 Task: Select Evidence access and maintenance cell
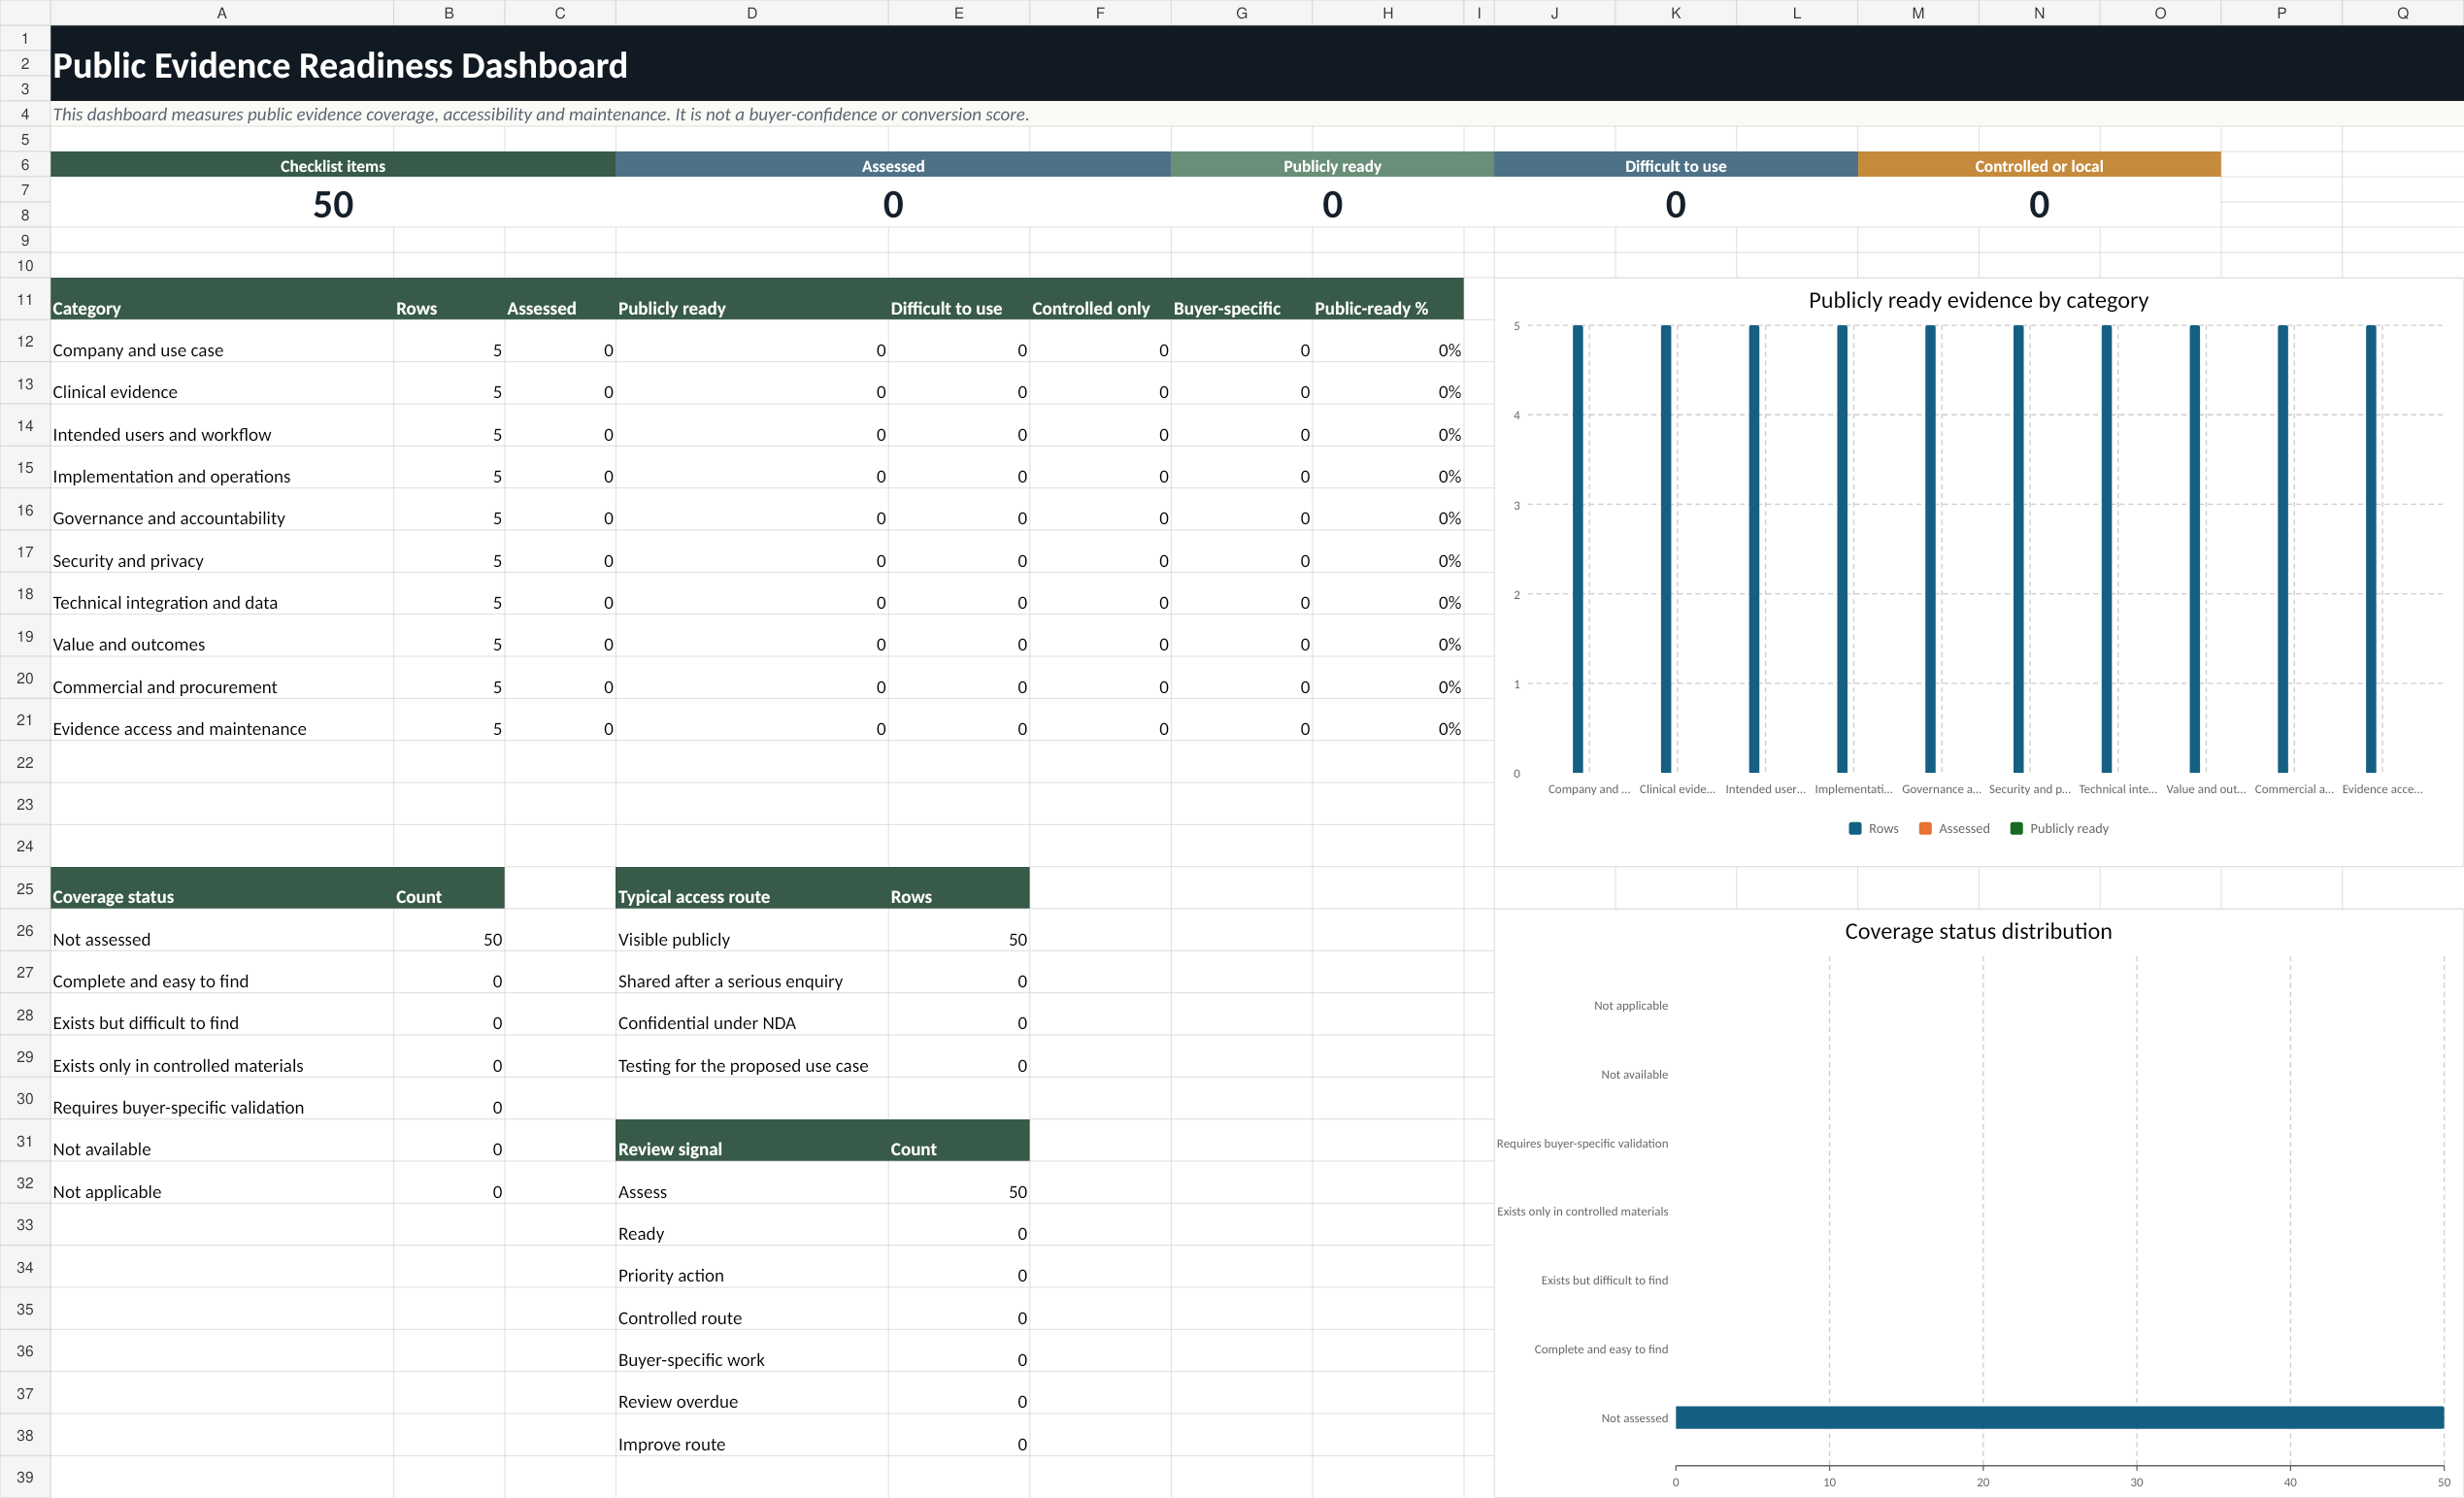pyautogui.click(x=222, y=719)
